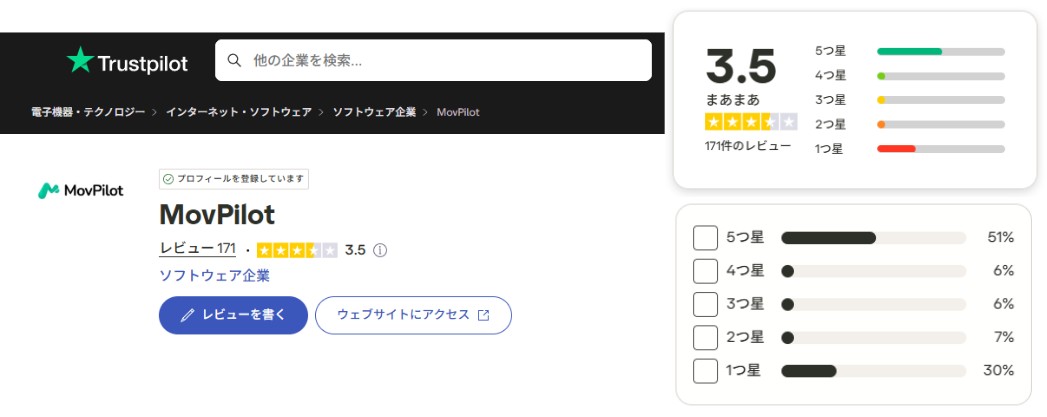
Task: Click the レビューを書く button
Action: point(233,315)
